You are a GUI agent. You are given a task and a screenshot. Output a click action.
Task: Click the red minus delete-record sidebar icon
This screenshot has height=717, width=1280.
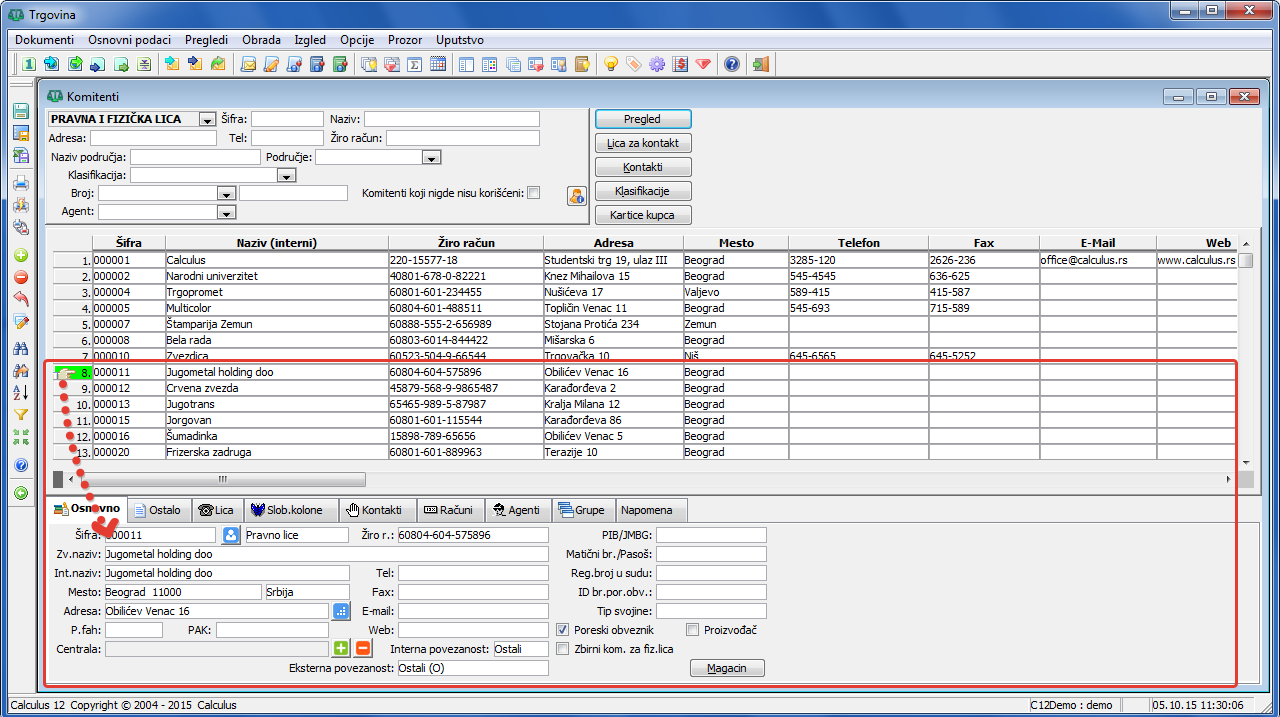[21, 277]
